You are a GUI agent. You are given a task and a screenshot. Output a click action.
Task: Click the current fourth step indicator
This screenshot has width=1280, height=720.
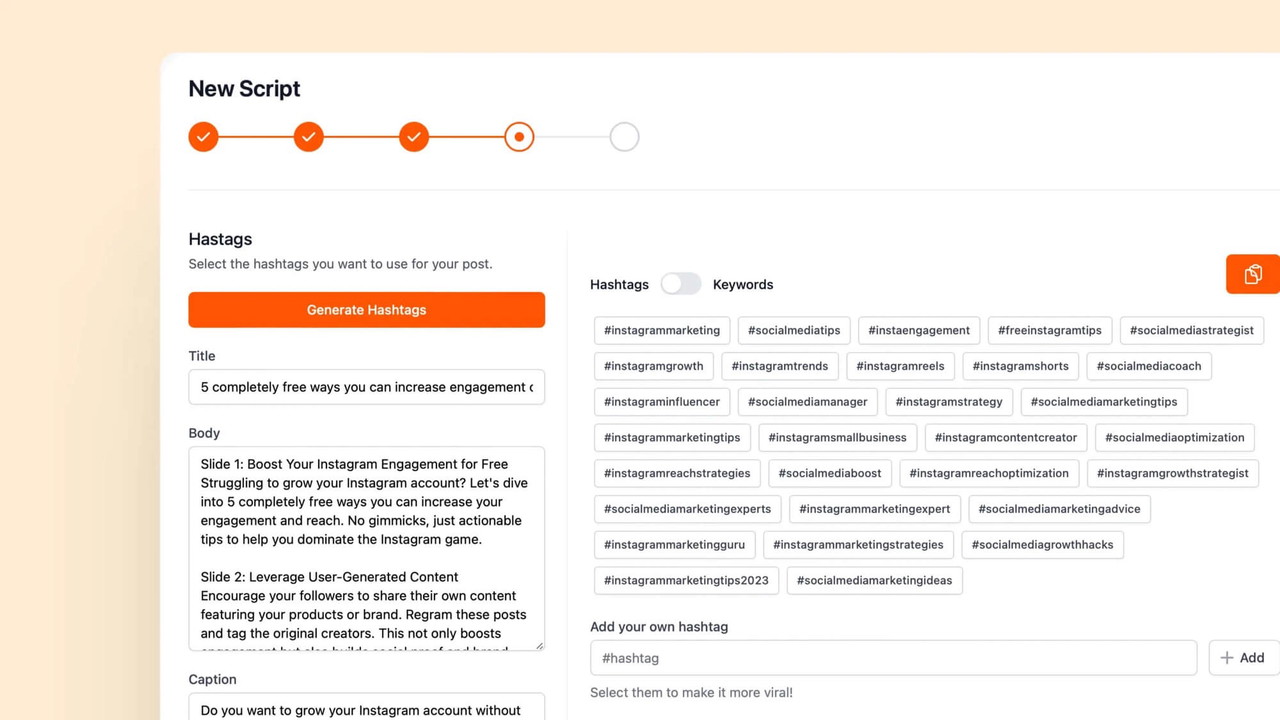[x=519, y=137]
